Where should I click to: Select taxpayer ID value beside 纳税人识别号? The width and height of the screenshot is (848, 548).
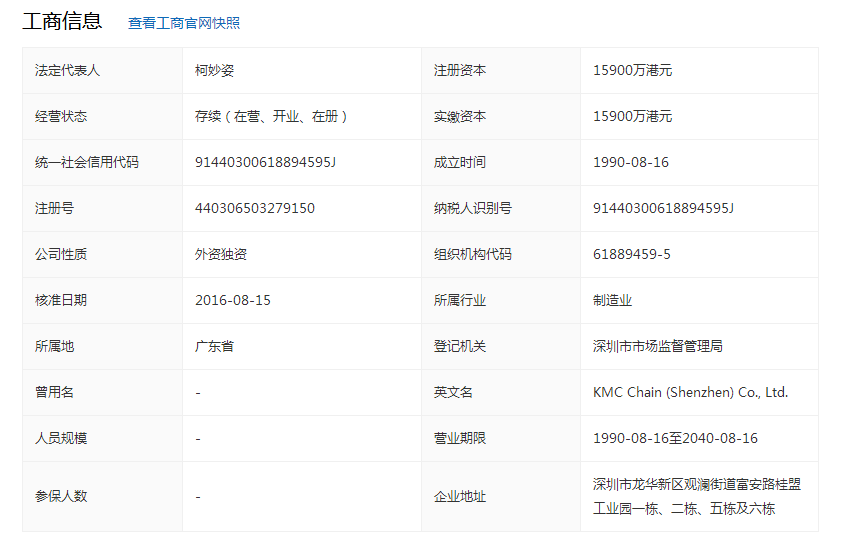click(663, 208)
